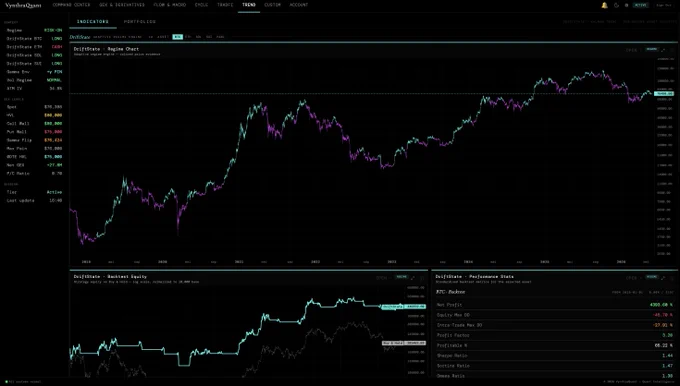Switch to the Indicators tab
This screenshot has height=386, width=680.
[93, 21]
